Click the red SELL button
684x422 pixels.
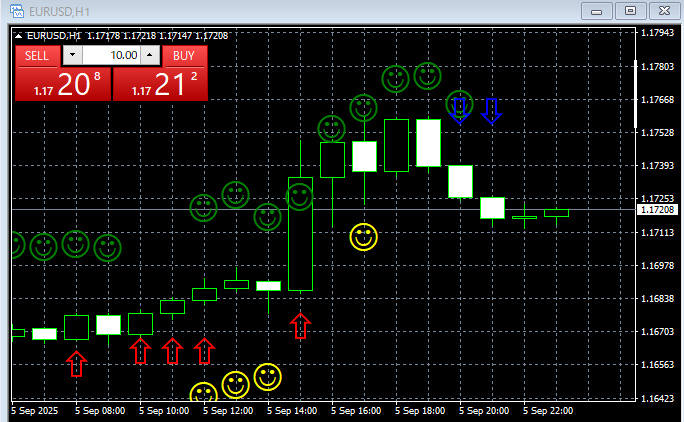pyautogui.click(x=36, y=56)
